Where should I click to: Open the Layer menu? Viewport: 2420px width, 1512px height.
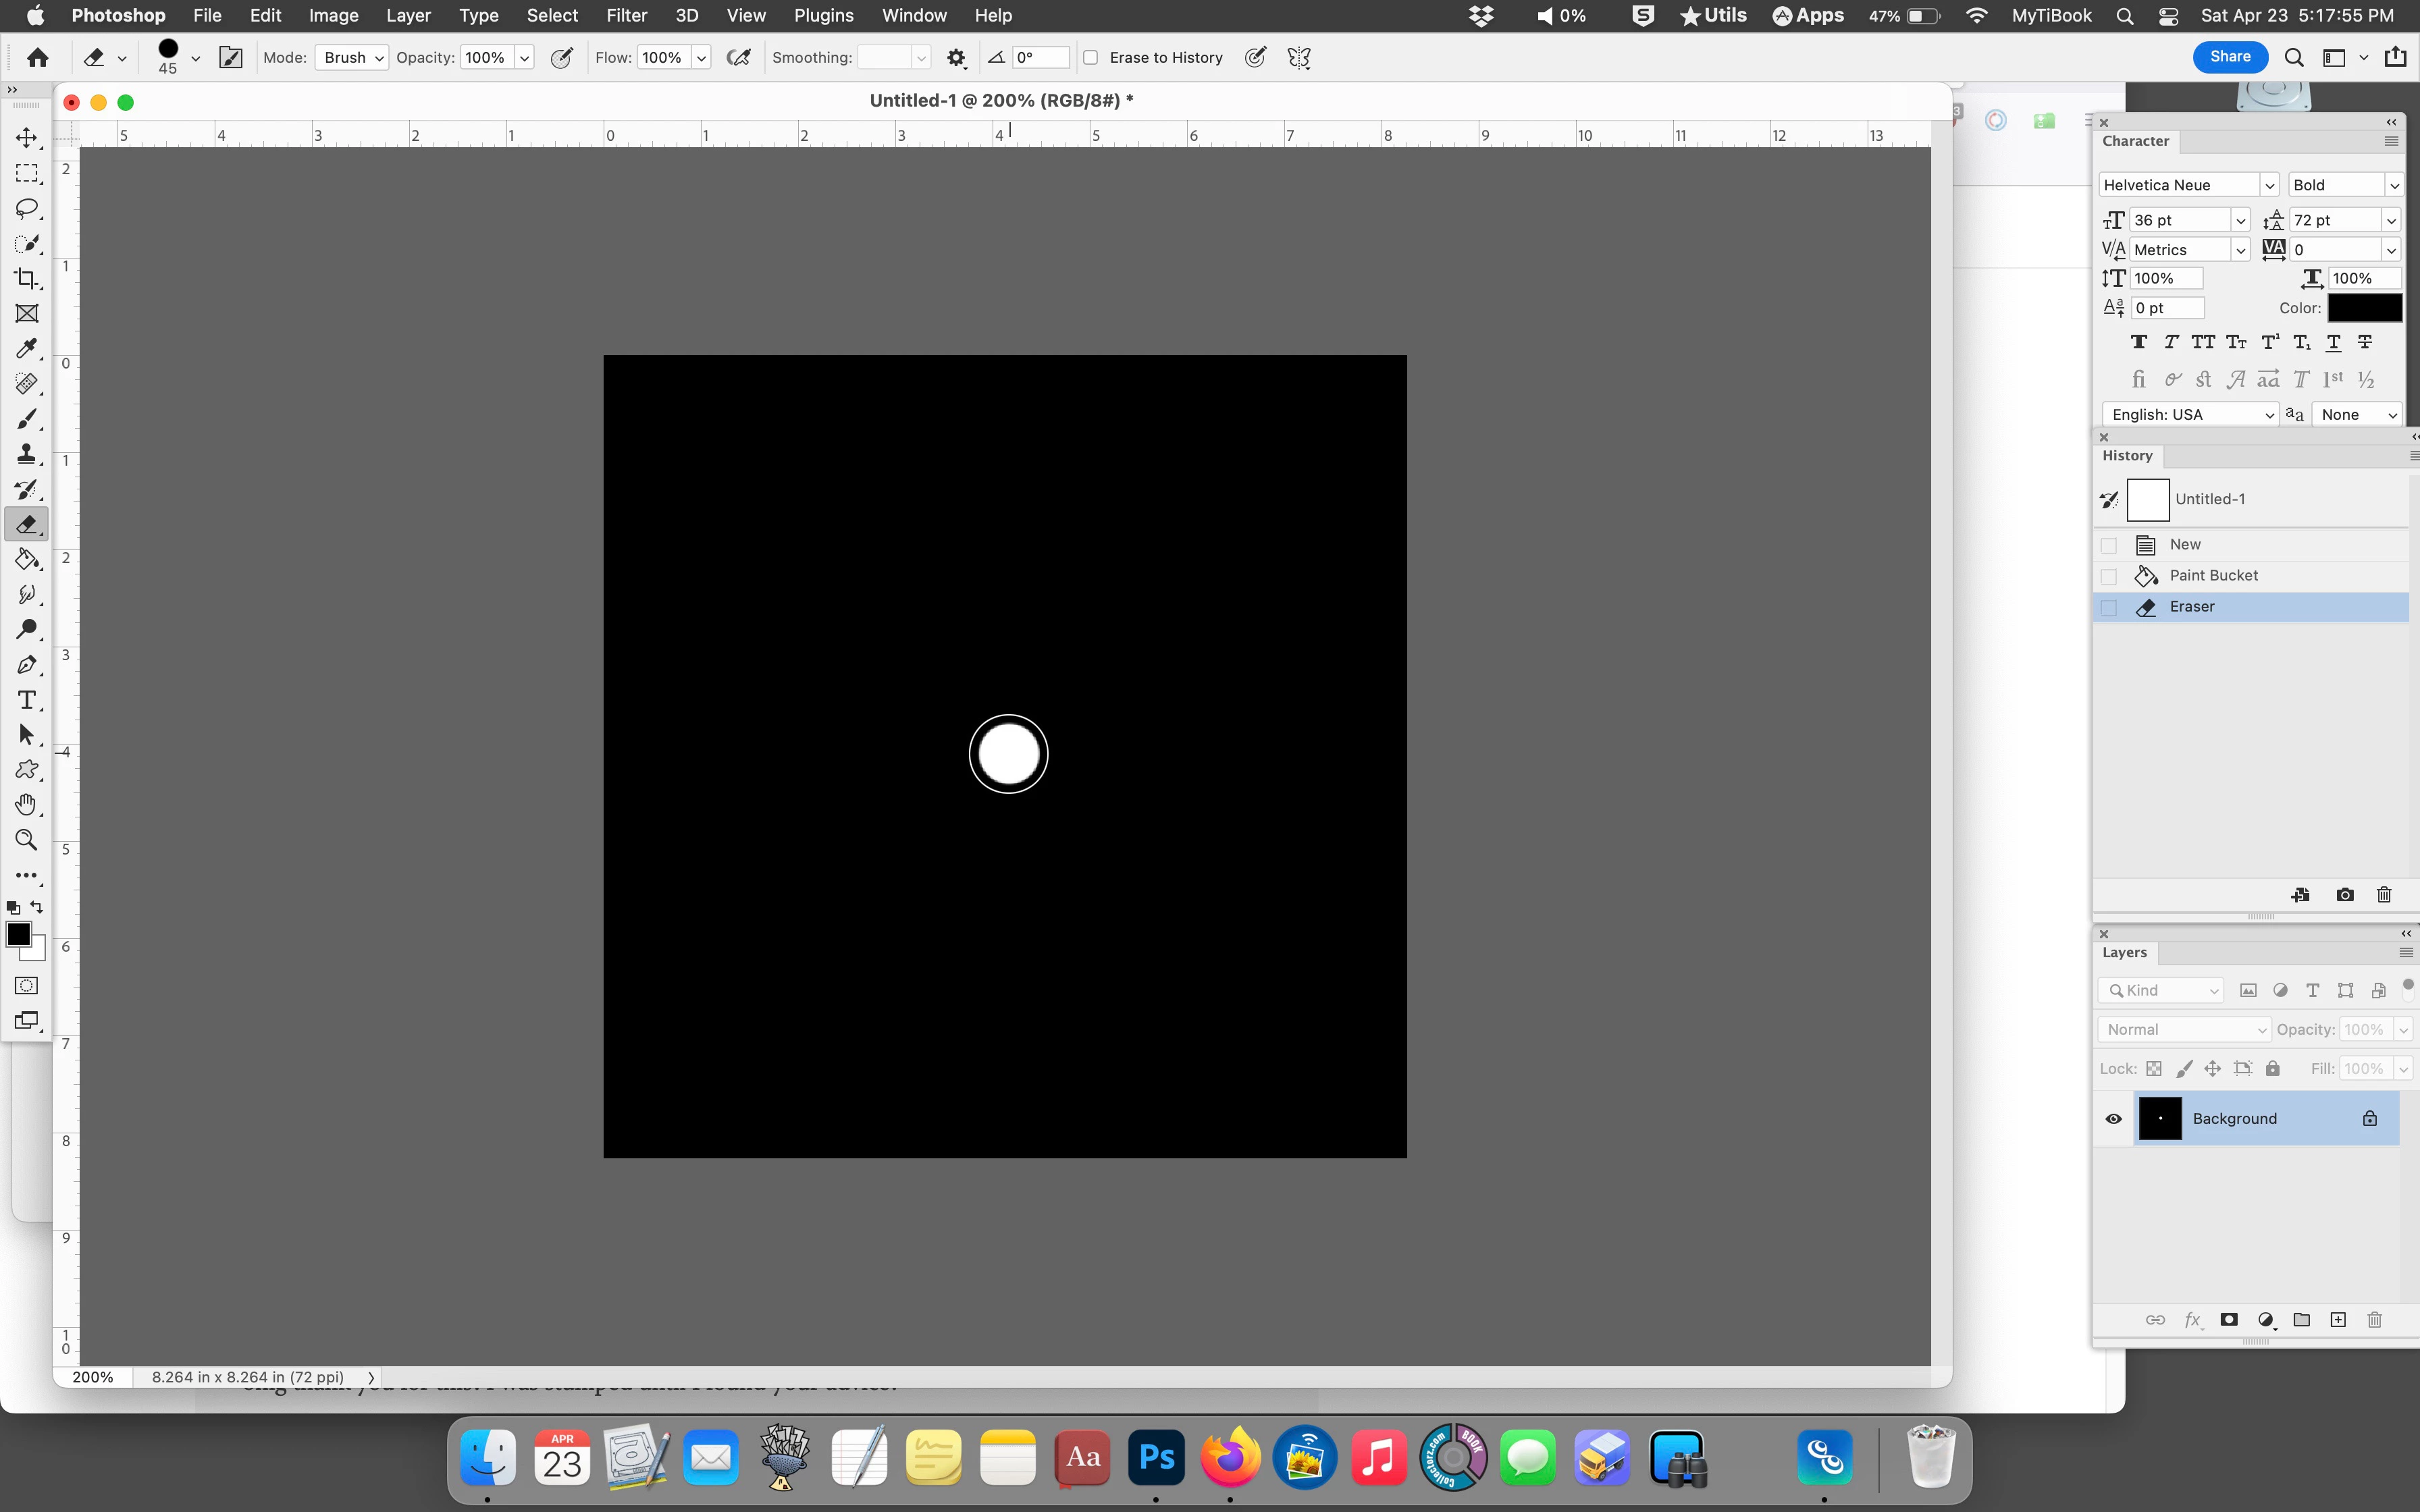[x=408, y=16]
